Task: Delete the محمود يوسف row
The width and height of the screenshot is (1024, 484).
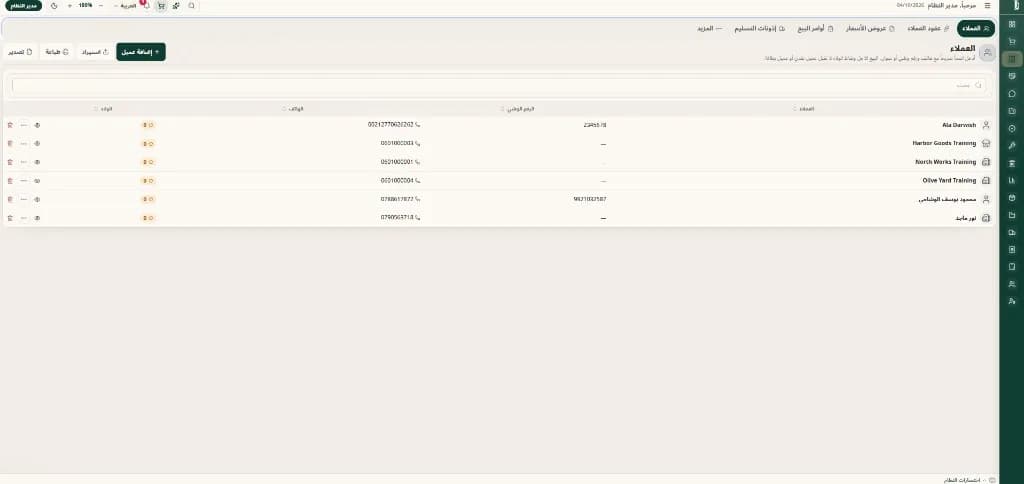Action: [x=10, y=199]
